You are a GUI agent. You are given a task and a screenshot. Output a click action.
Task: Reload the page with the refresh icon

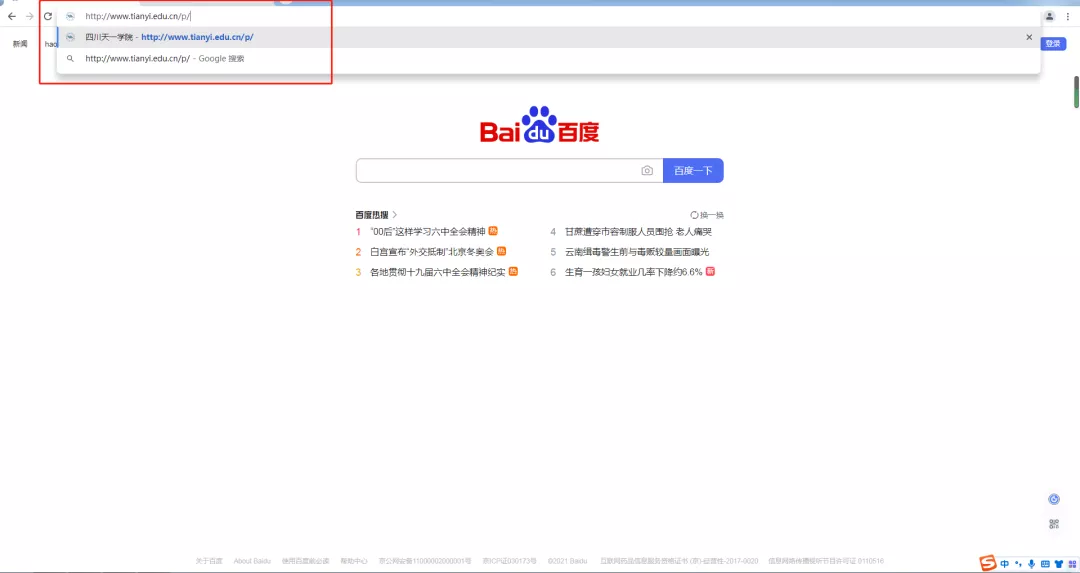[x=48, y=17]
